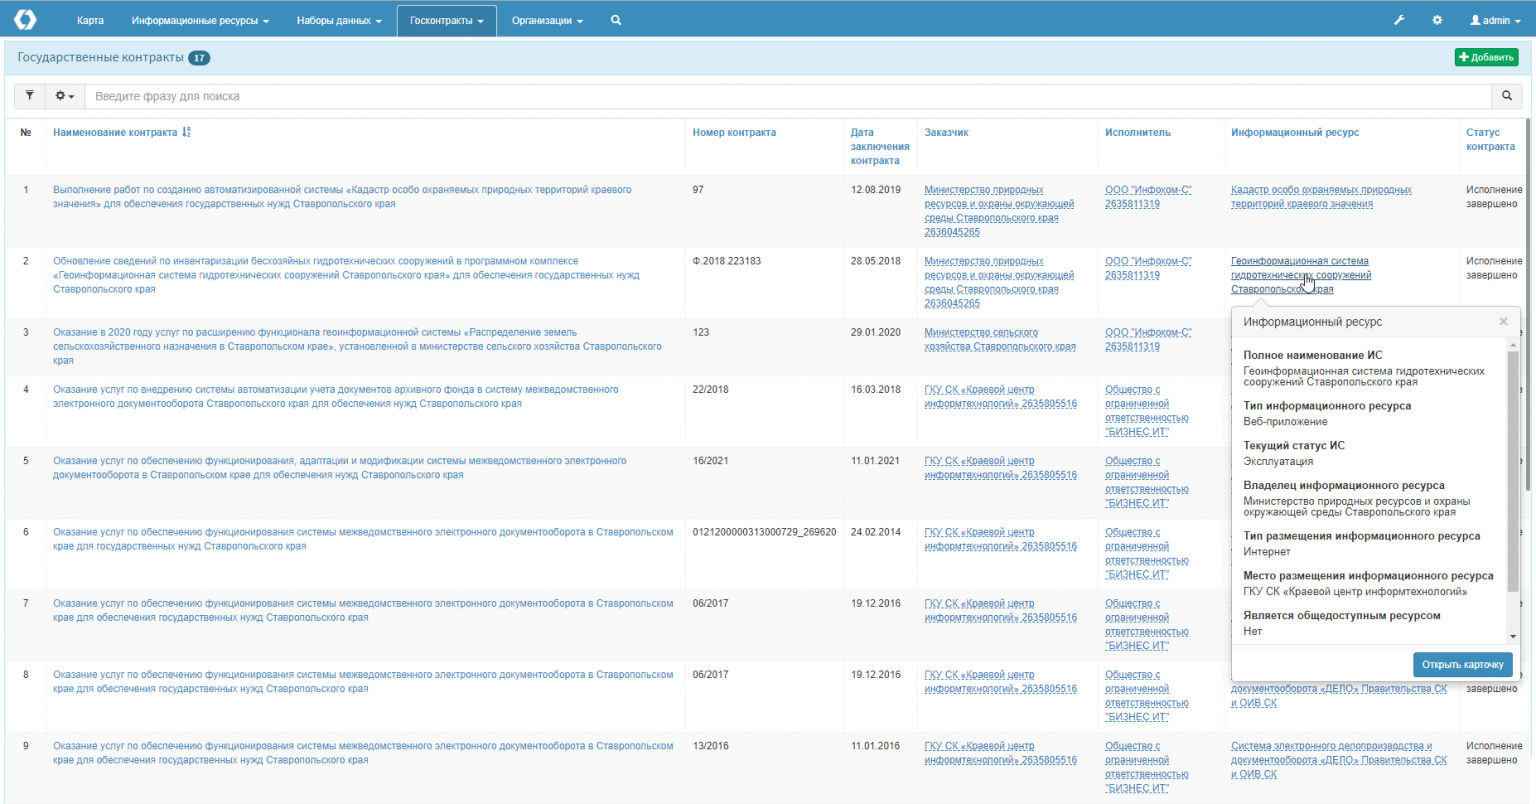Open contract about адаптации и модификации системы

(339, 468)
